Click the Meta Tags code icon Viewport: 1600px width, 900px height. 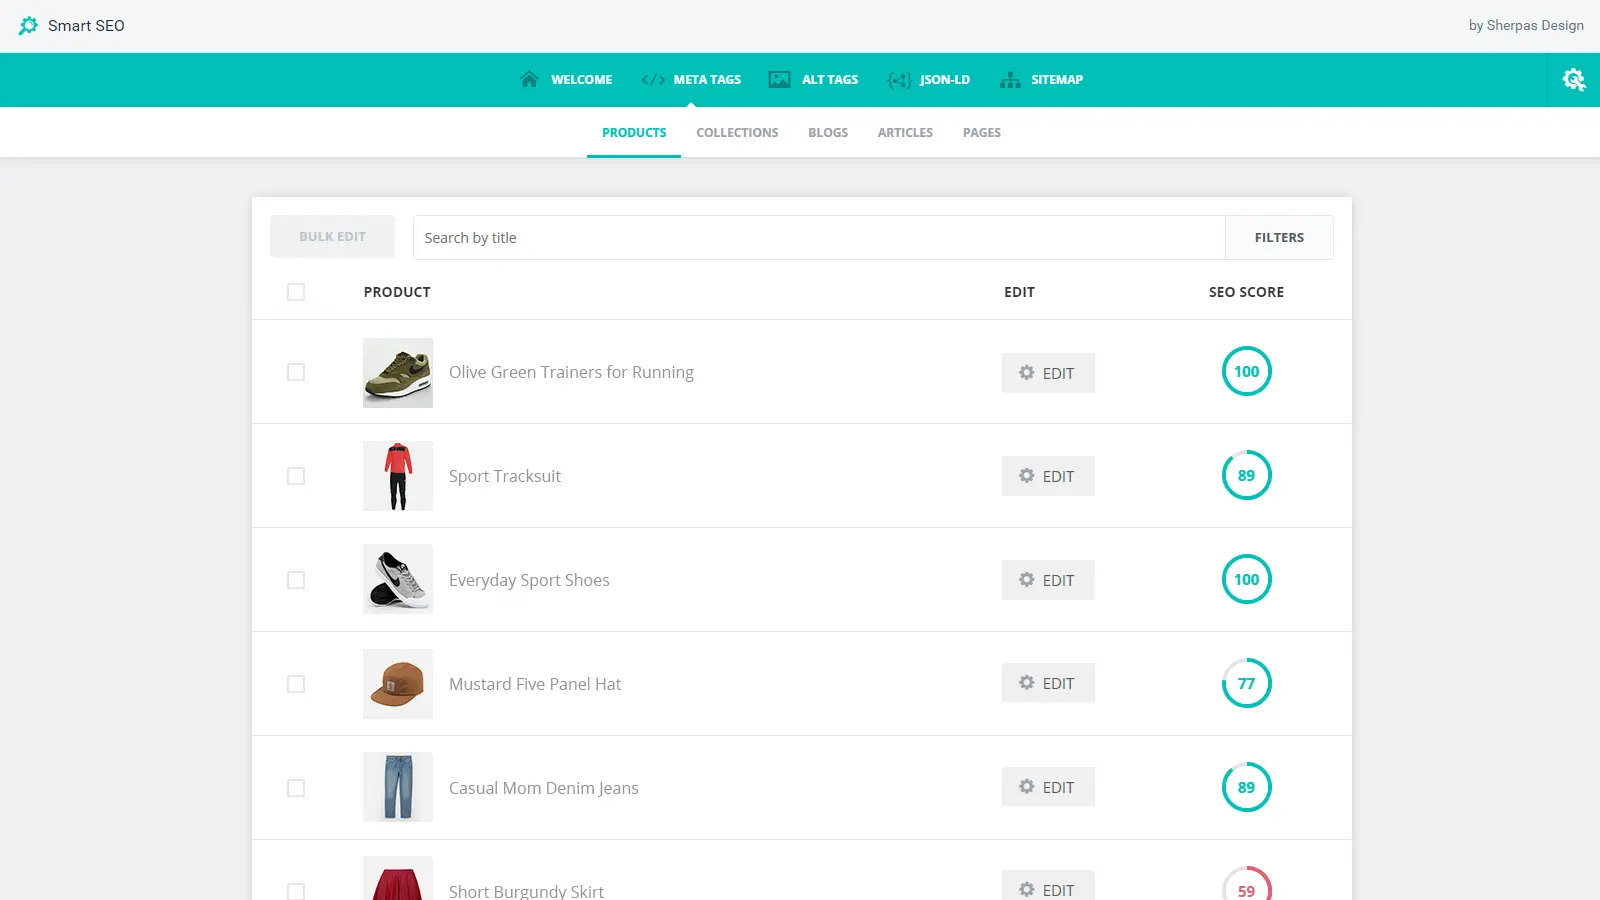pyautogui.click(x=654, y=79)
